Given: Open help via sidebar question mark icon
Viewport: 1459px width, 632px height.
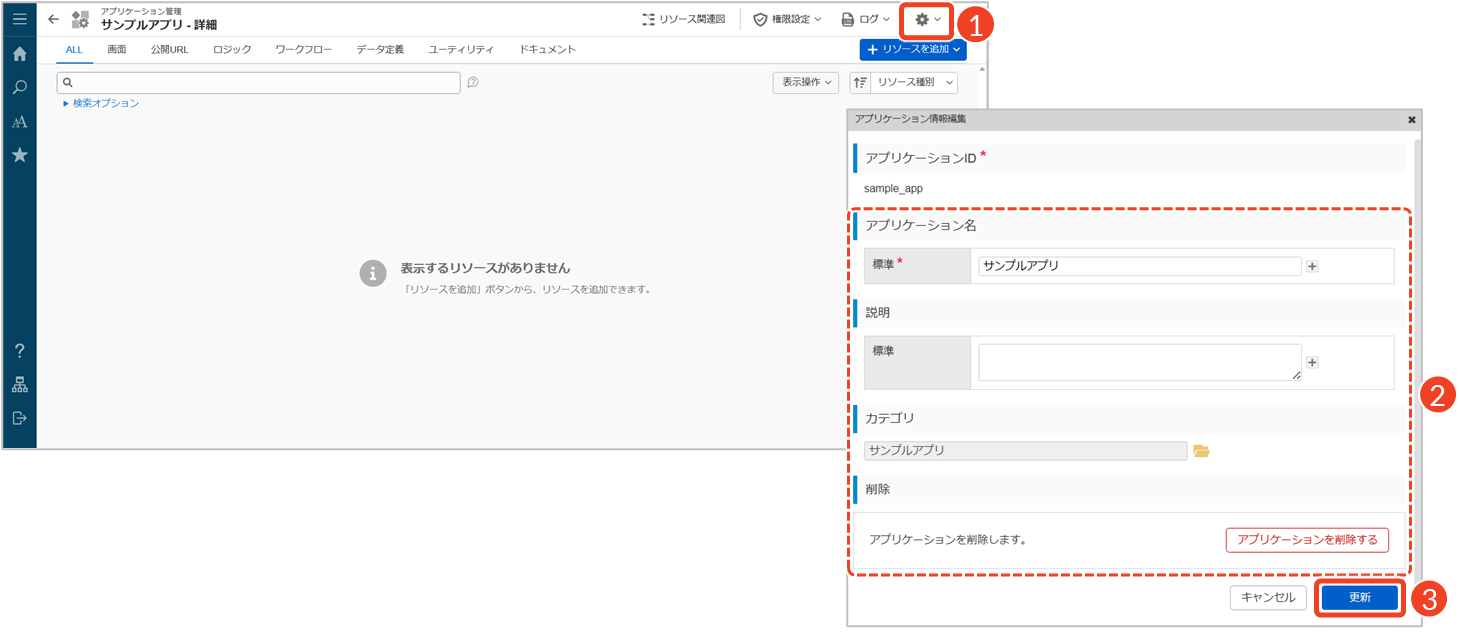Looking at the screenshot, I should (19, 351).
